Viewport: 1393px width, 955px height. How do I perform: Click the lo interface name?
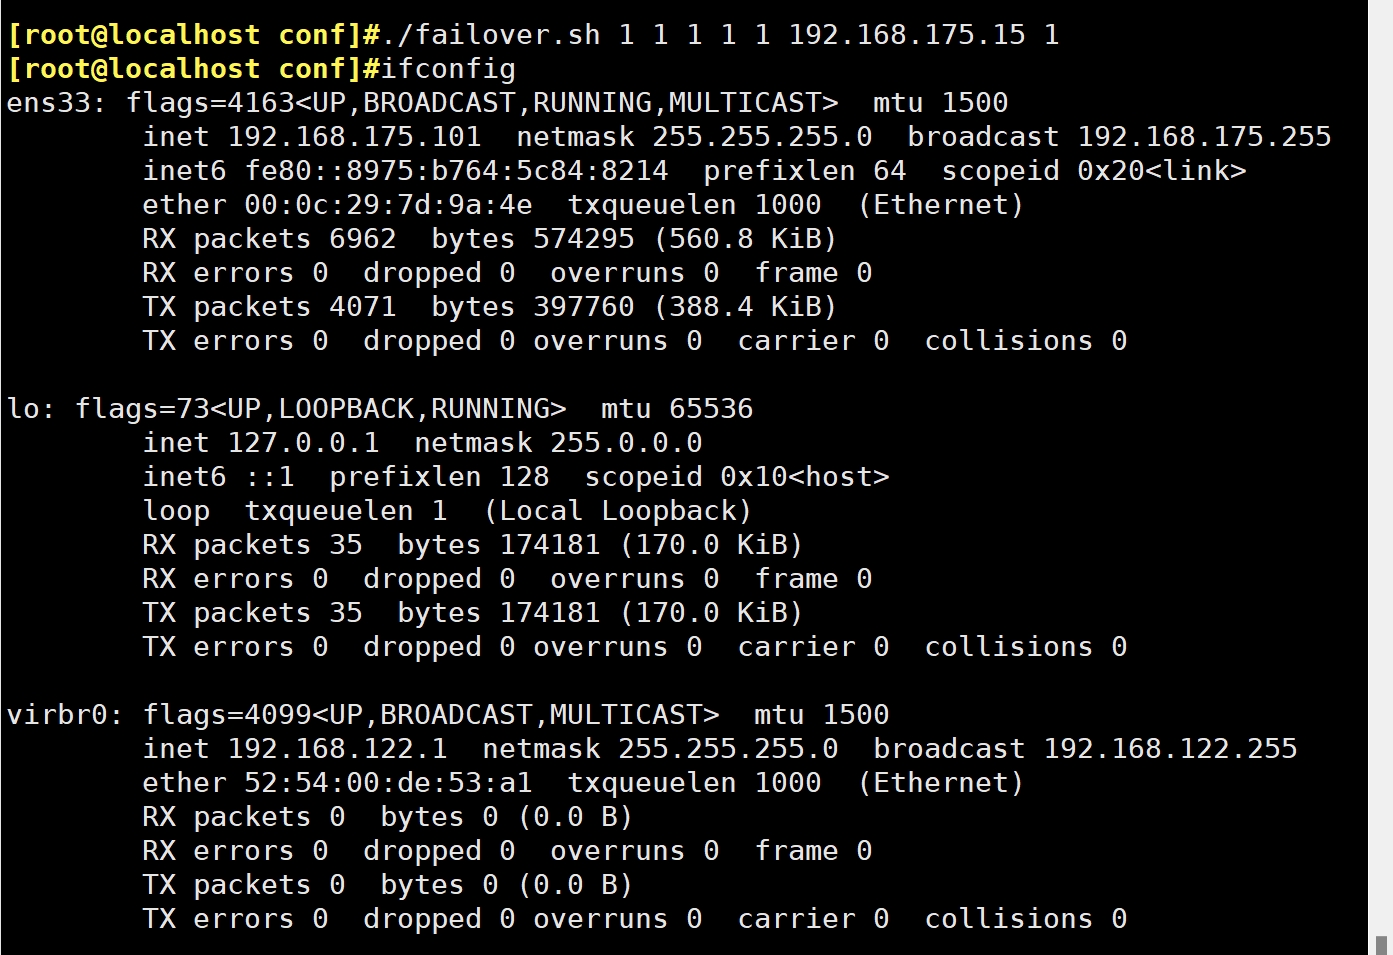[23, 409]
